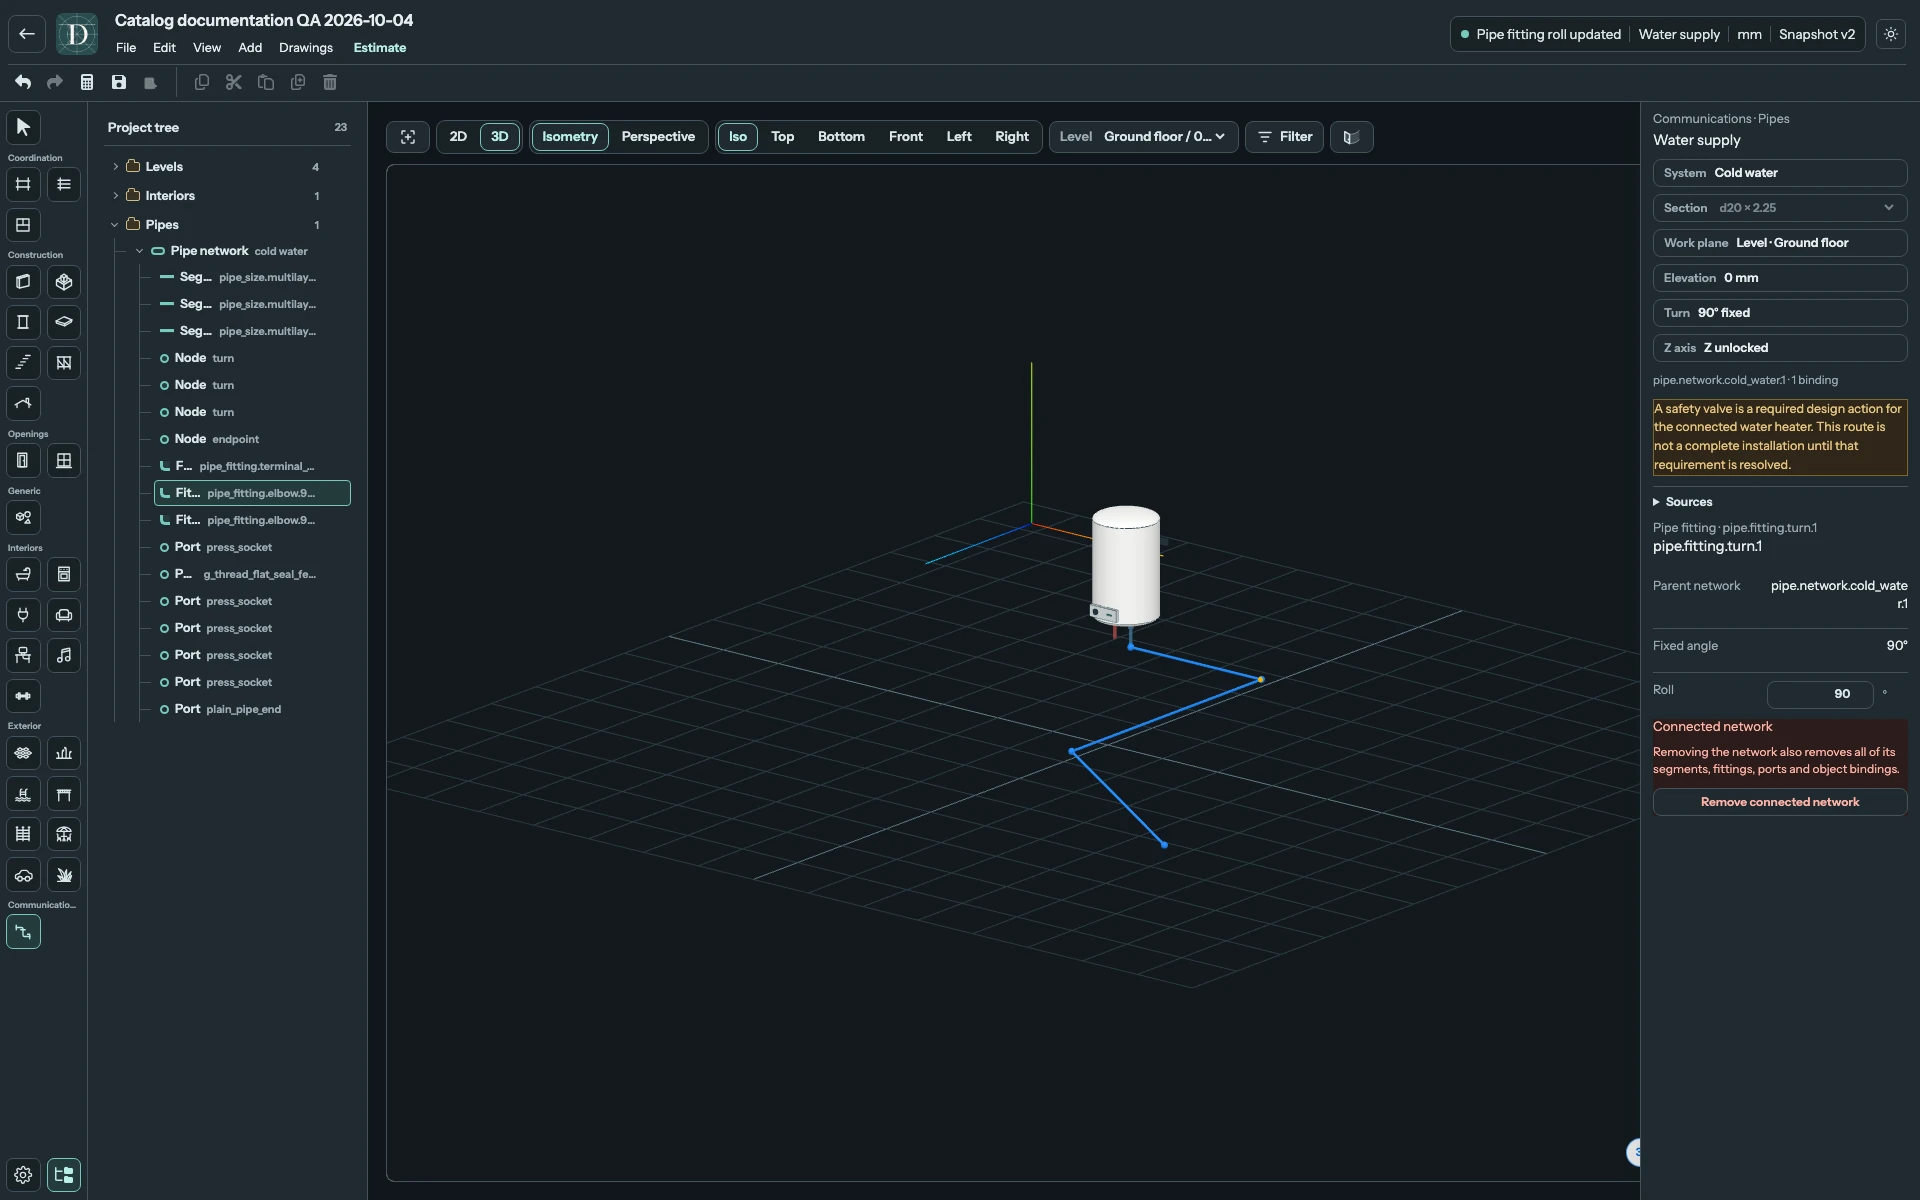This screenshot has width=1920, height=1200.
Task: Toggle the project tree panel icon
Action: 64,1175
